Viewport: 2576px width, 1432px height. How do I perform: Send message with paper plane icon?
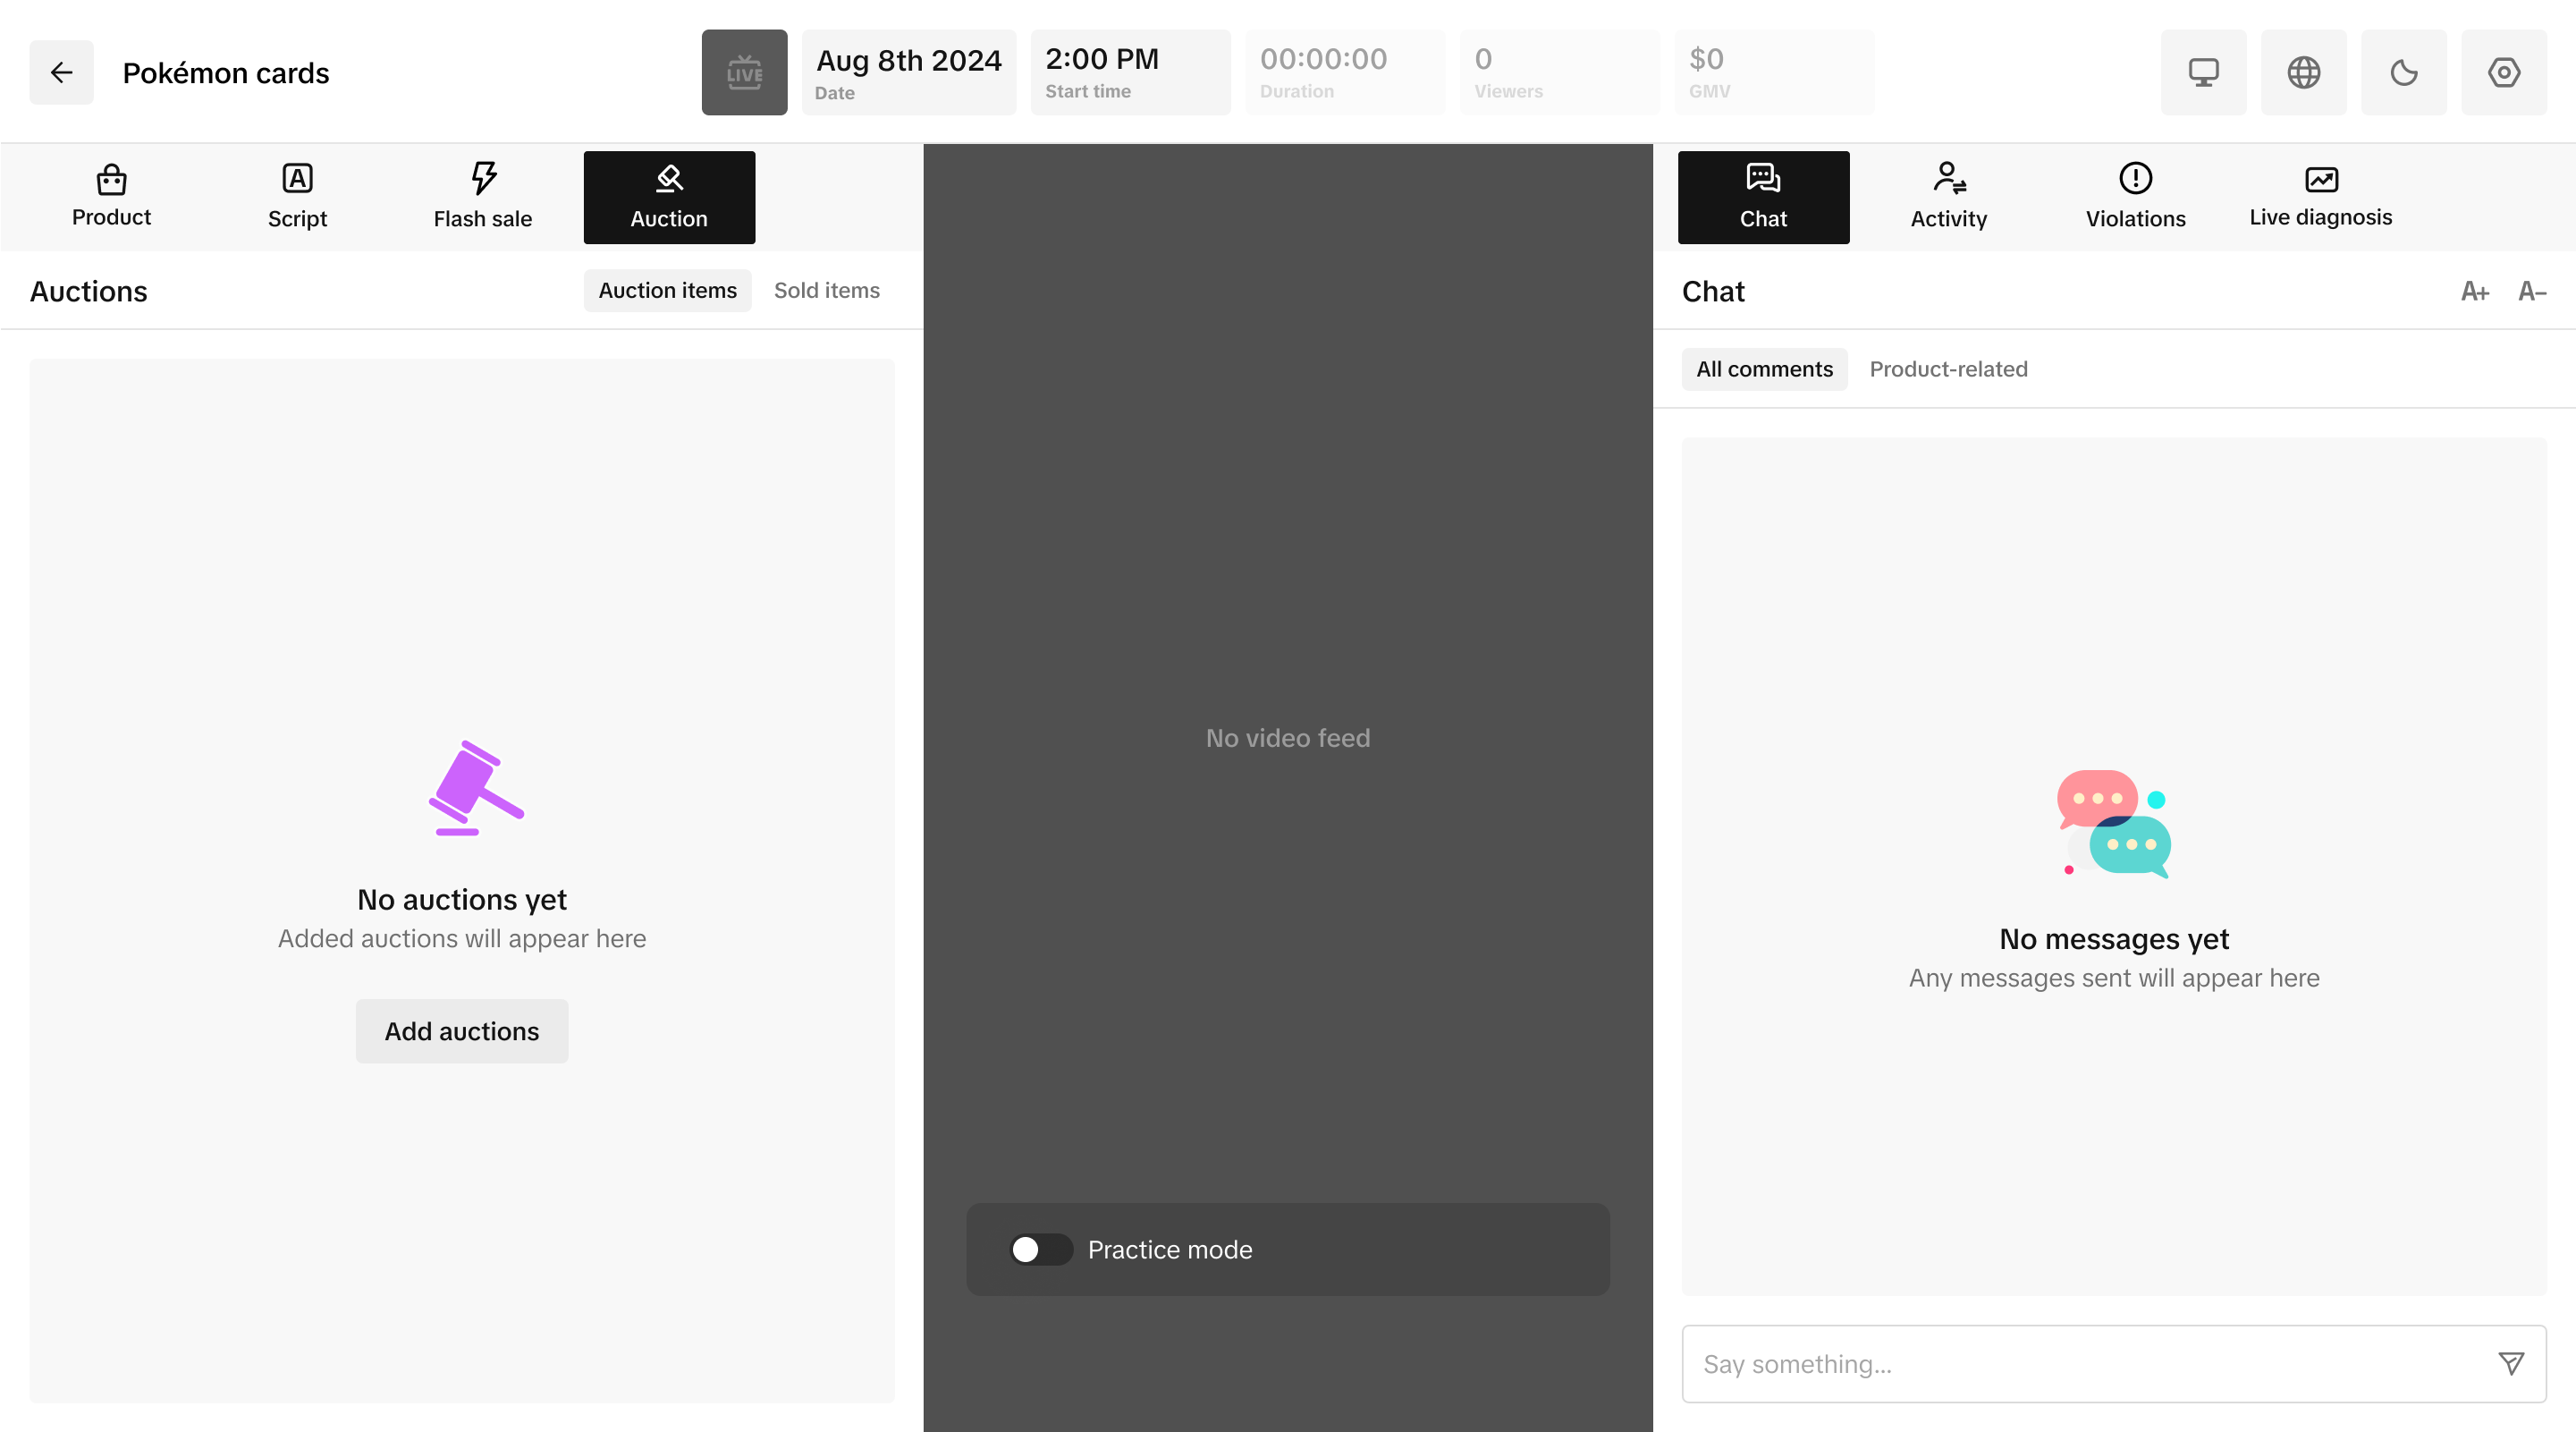[2510, 1363]
